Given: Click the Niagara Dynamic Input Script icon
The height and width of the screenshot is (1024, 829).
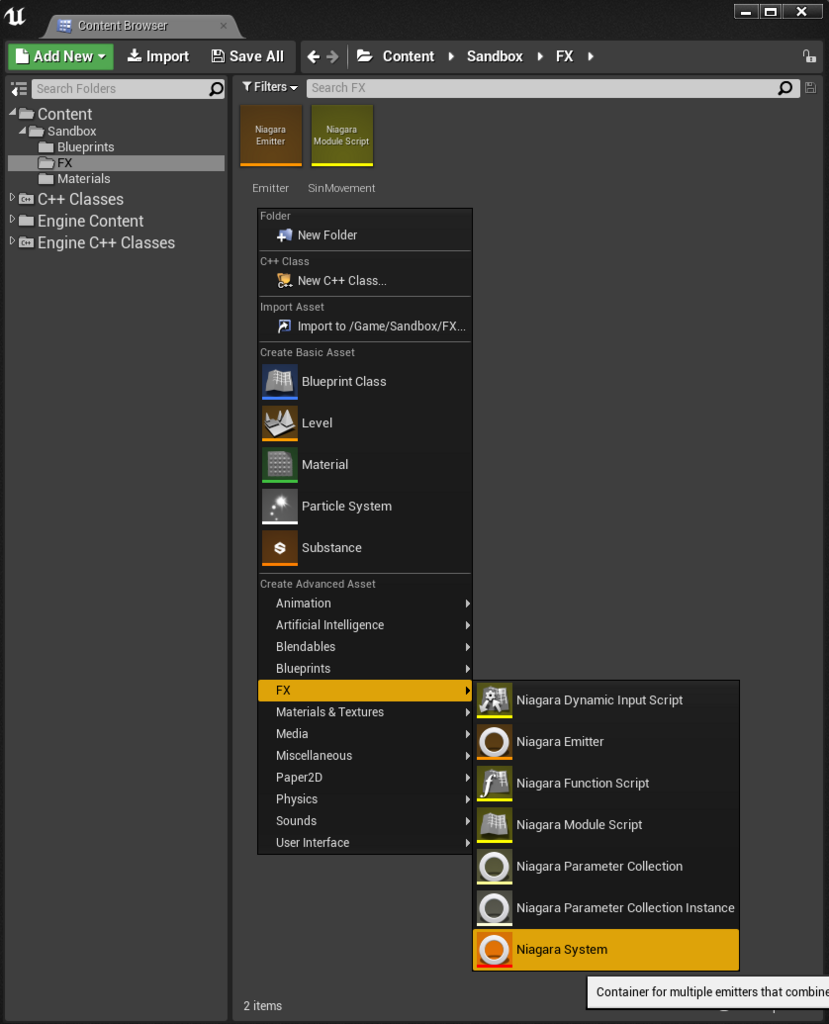Looking at the screenshot, I should coord(495,700).
